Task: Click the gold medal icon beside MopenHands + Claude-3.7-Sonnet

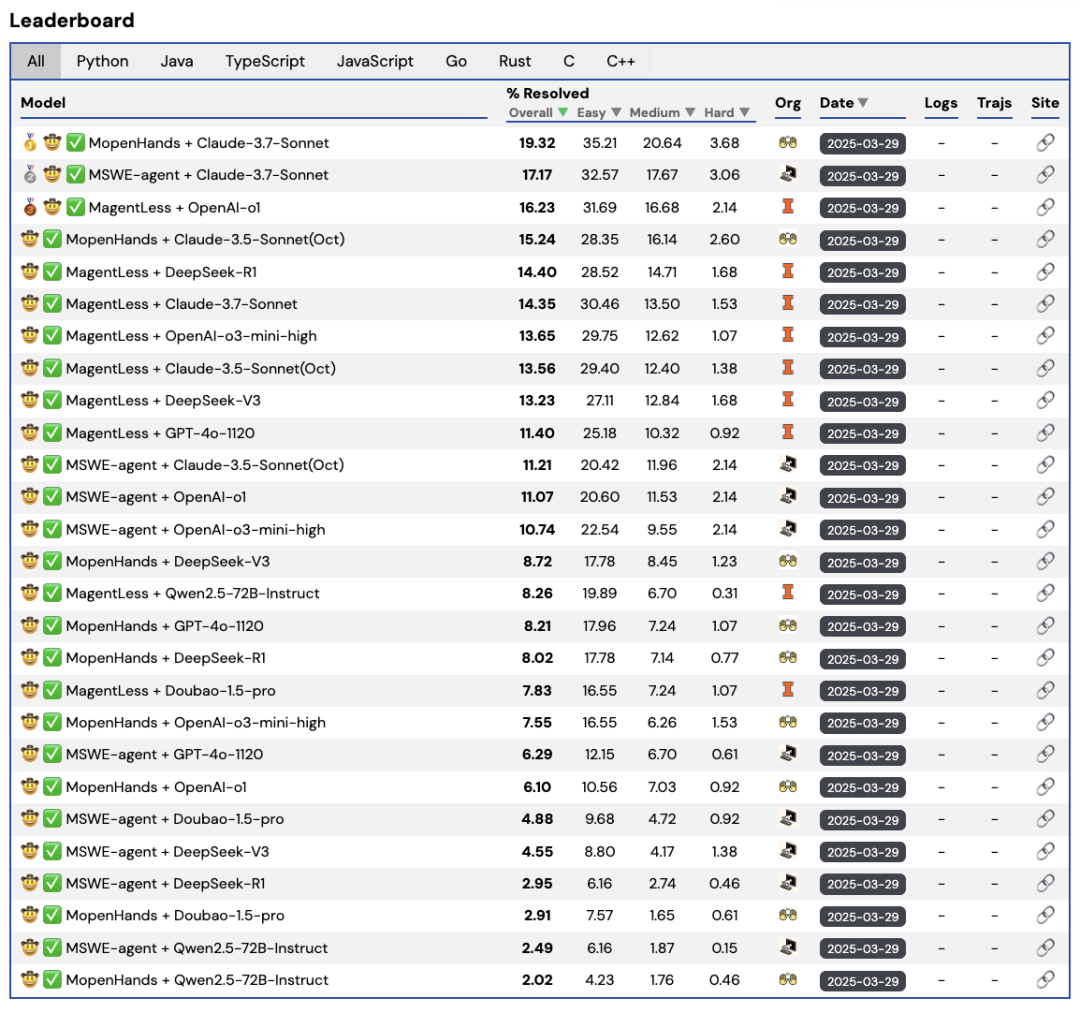Action: [28, 144]
